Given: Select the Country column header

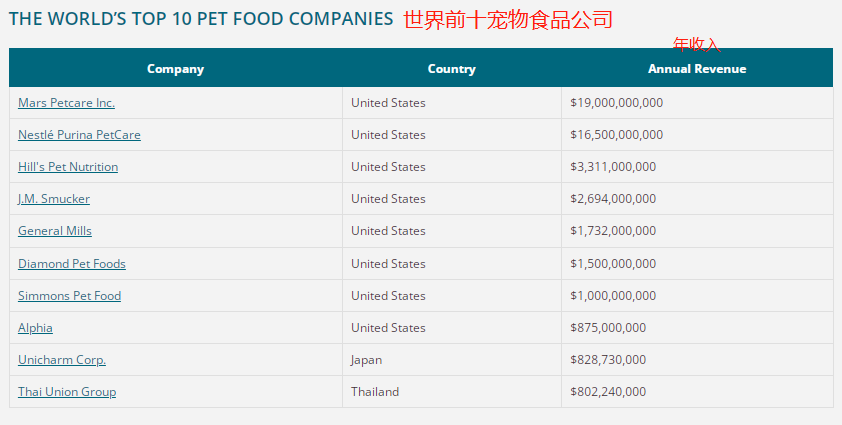Looking at the screenshot, I should coord(451,69).
